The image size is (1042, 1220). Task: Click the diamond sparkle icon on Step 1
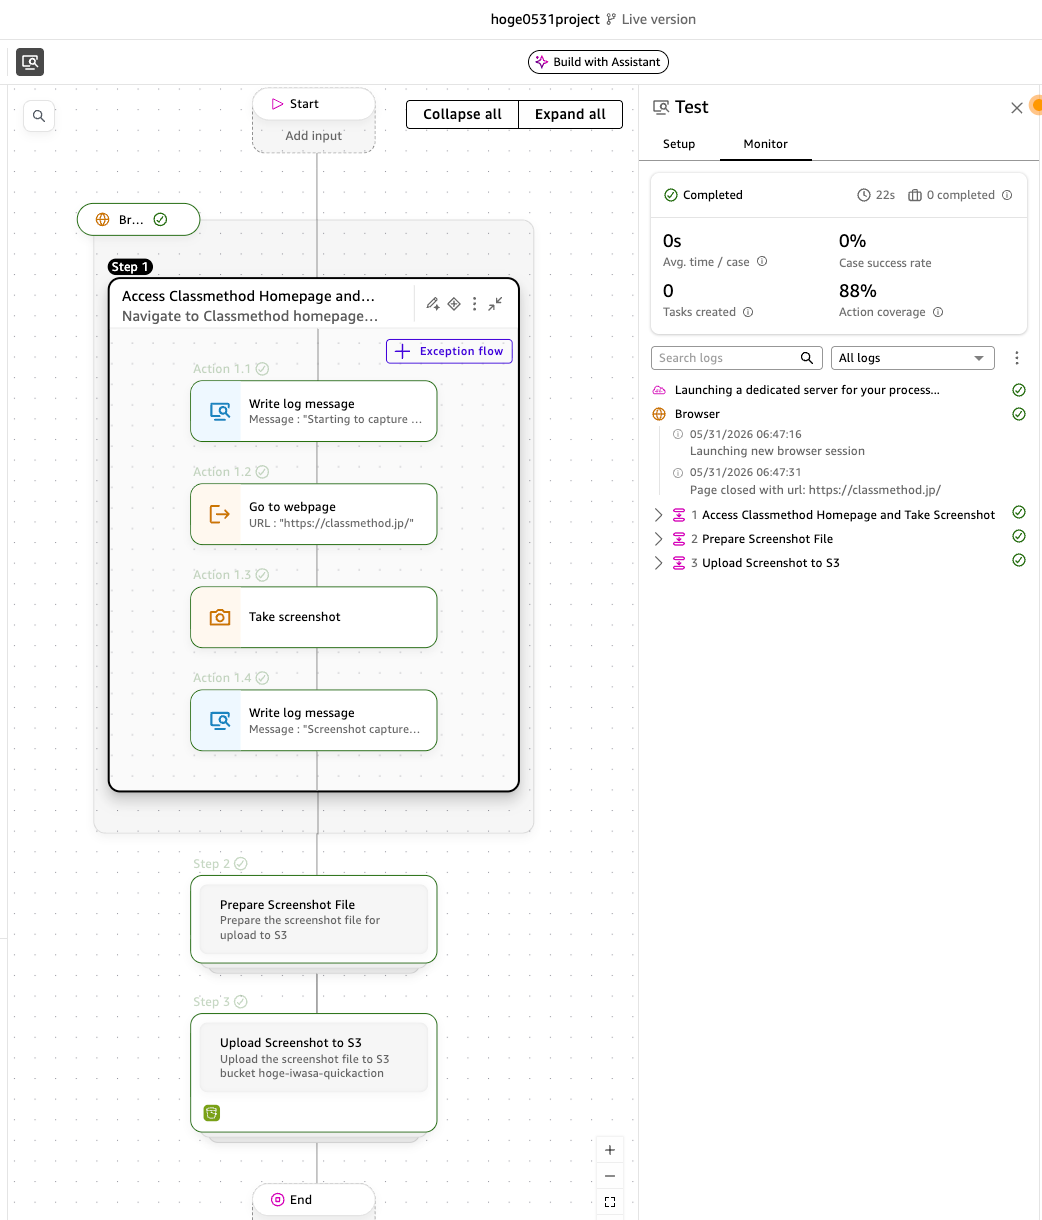(454, 304)
